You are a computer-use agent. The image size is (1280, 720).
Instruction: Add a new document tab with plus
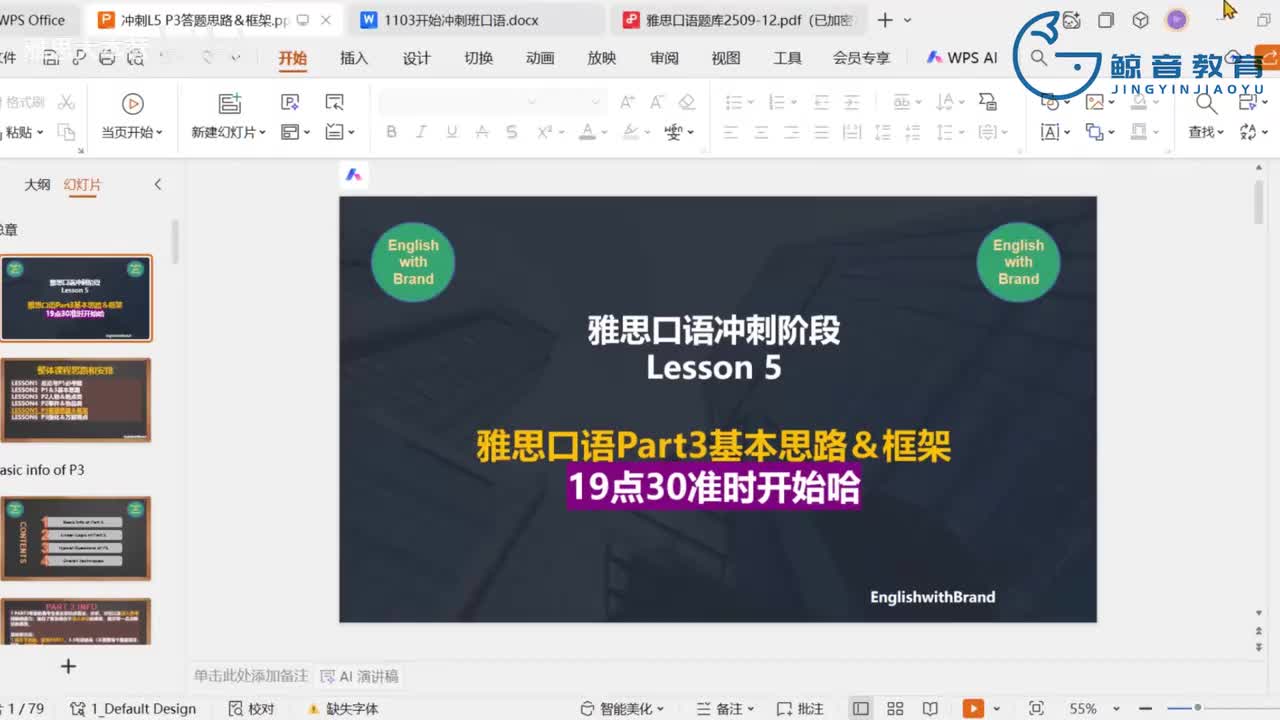point(885,20)
